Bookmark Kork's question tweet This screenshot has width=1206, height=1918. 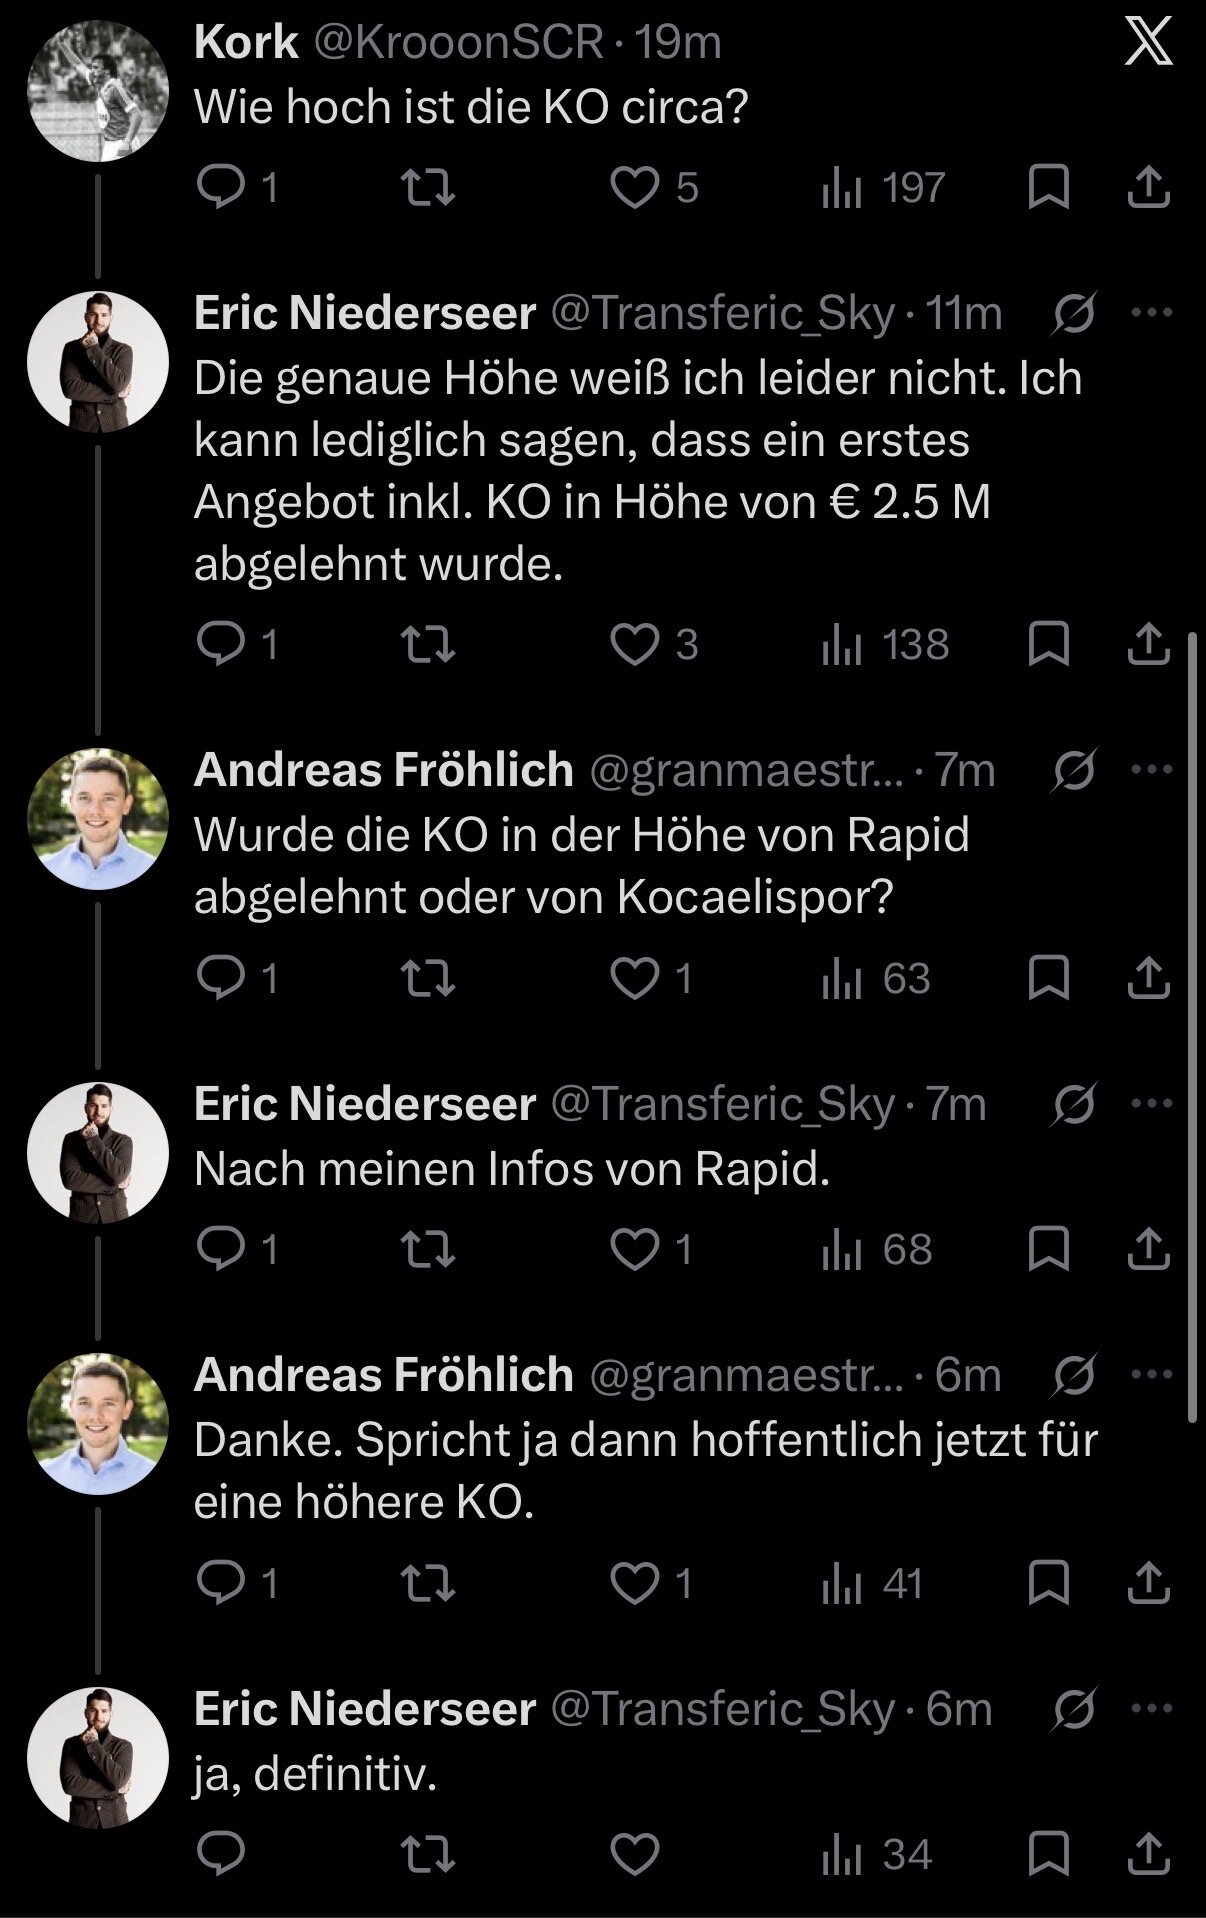[x=1049, y=187]
